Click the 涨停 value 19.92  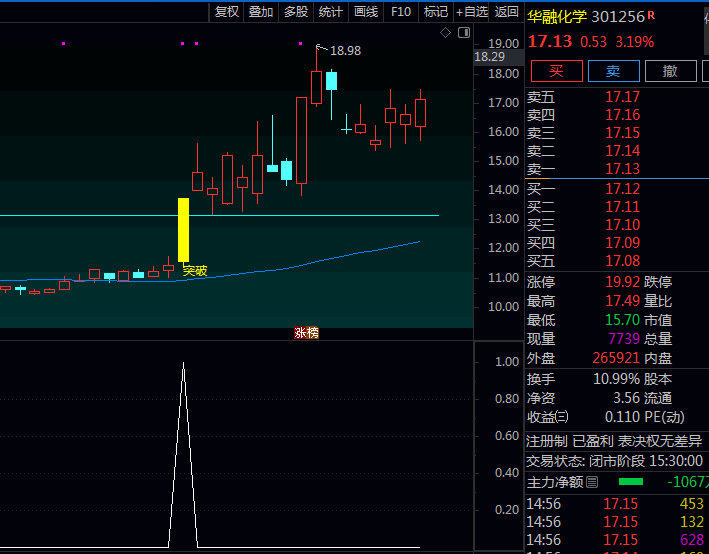tap(623, 282)
